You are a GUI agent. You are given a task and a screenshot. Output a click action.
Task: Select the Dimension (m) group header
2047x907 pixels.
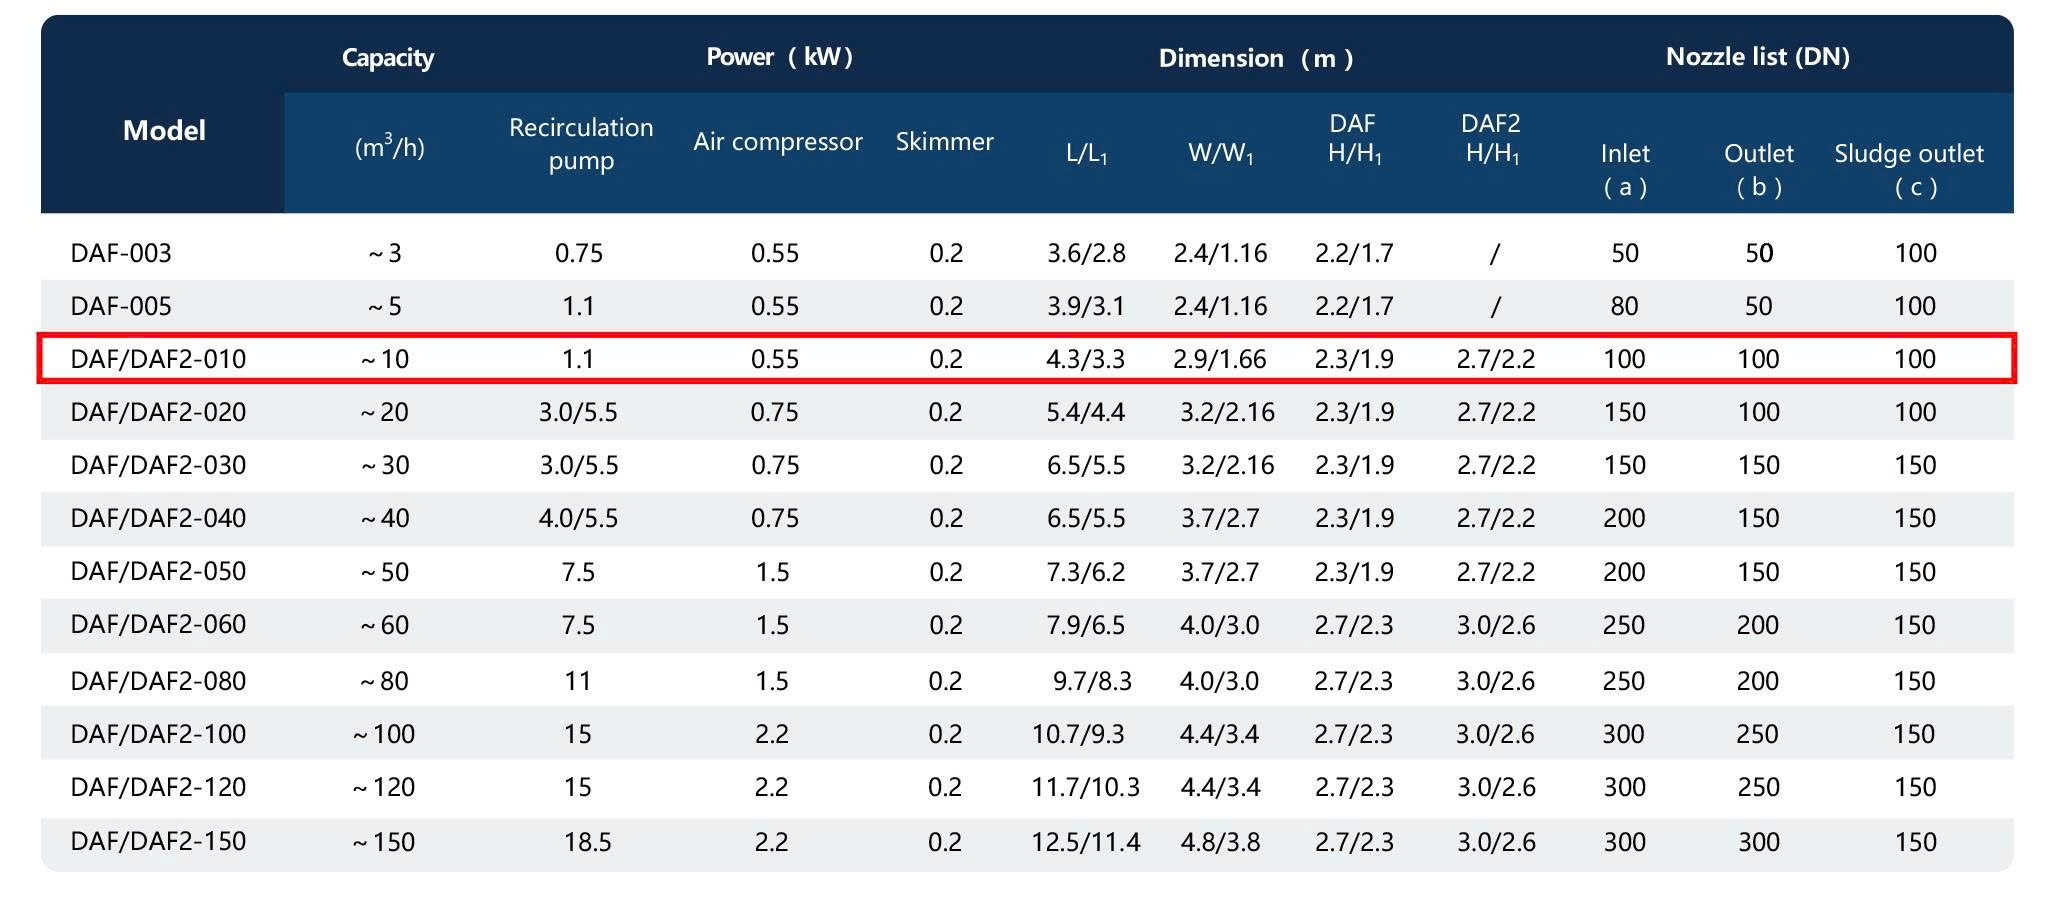(1255, 58)
